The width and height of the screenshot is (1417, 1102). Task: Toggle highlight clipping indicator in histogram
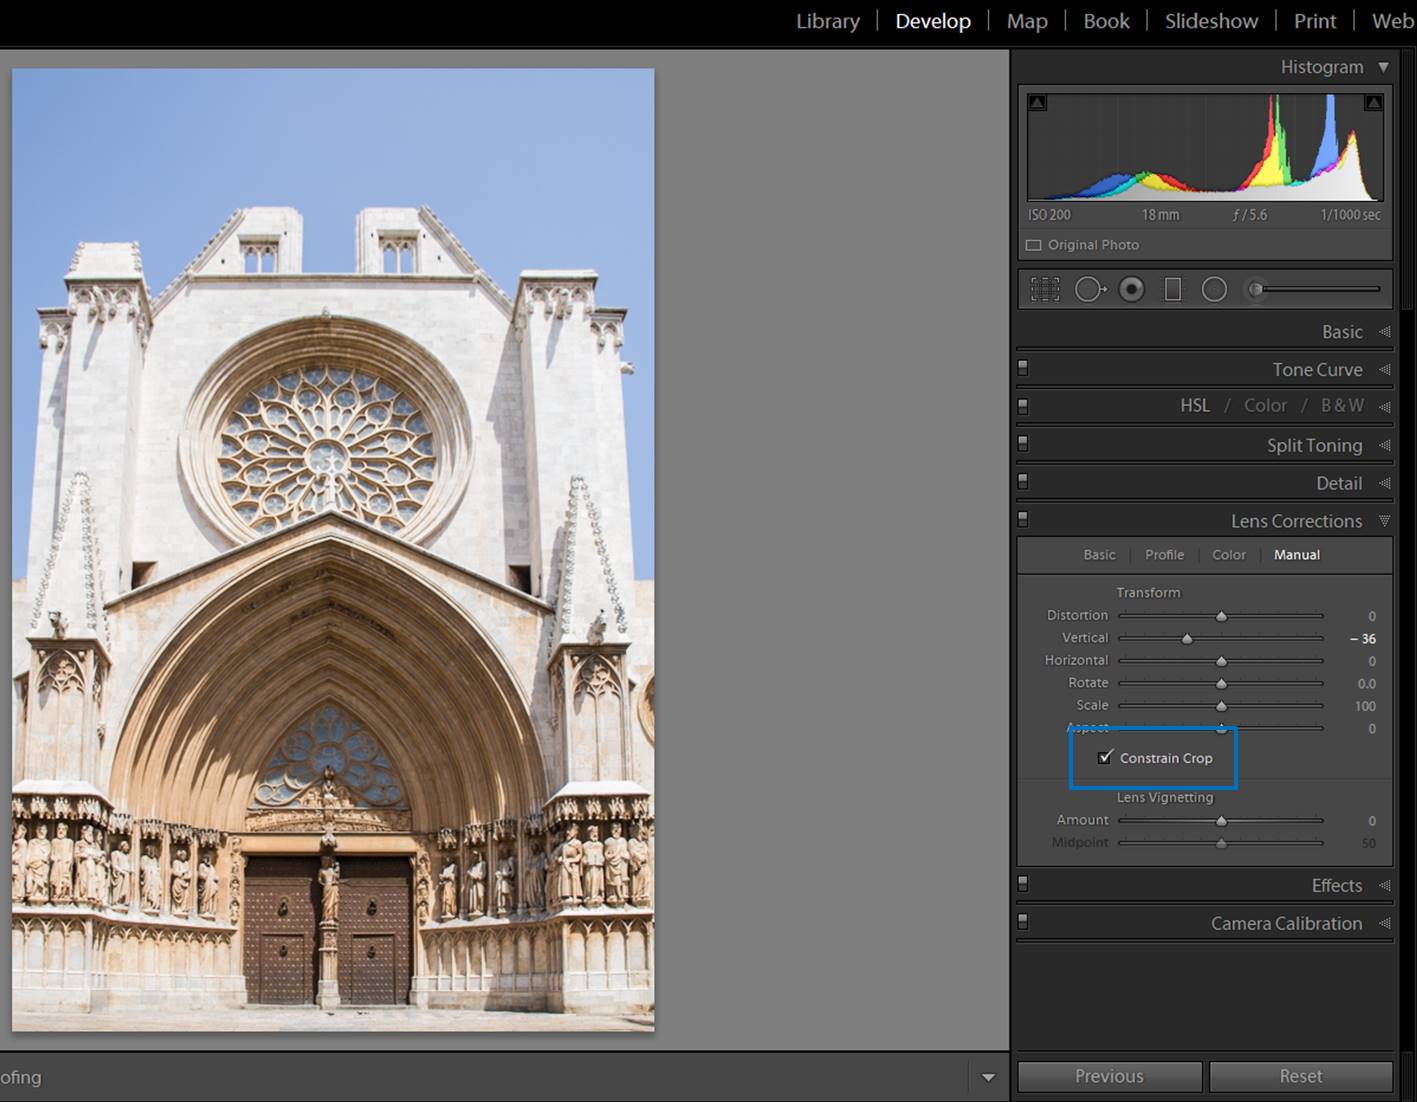(1374, 102)
